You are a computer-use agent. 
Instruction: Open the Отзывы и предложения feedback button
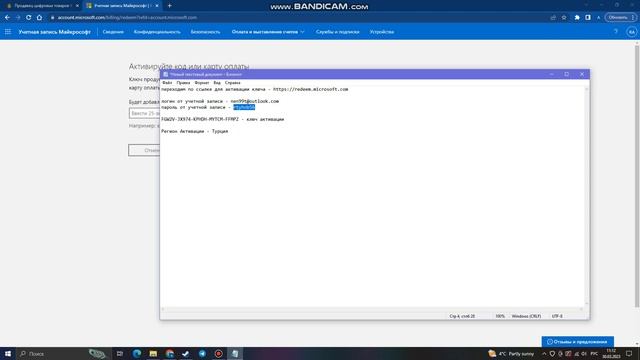coord(577,342)
